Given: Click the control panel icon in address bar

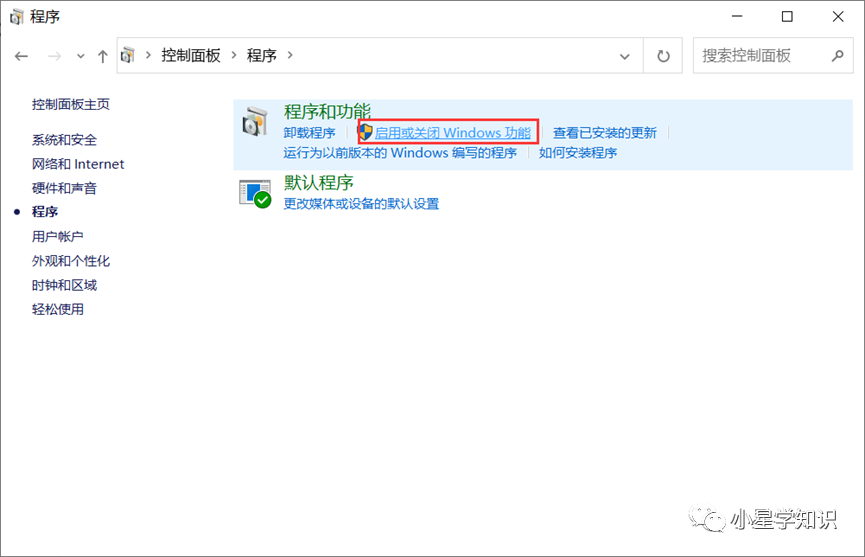Looking at the screenshot, I should (128, 55).
